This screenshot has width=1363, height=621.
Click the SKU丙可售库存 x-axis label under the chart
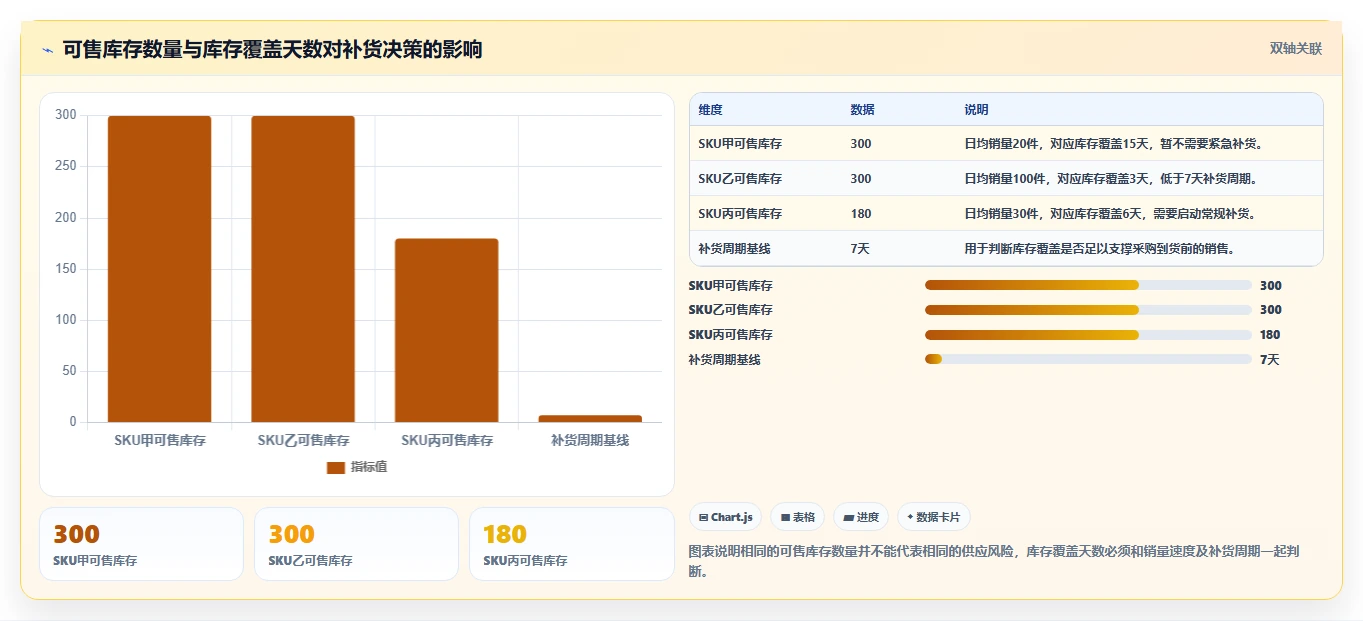point(447,440)
